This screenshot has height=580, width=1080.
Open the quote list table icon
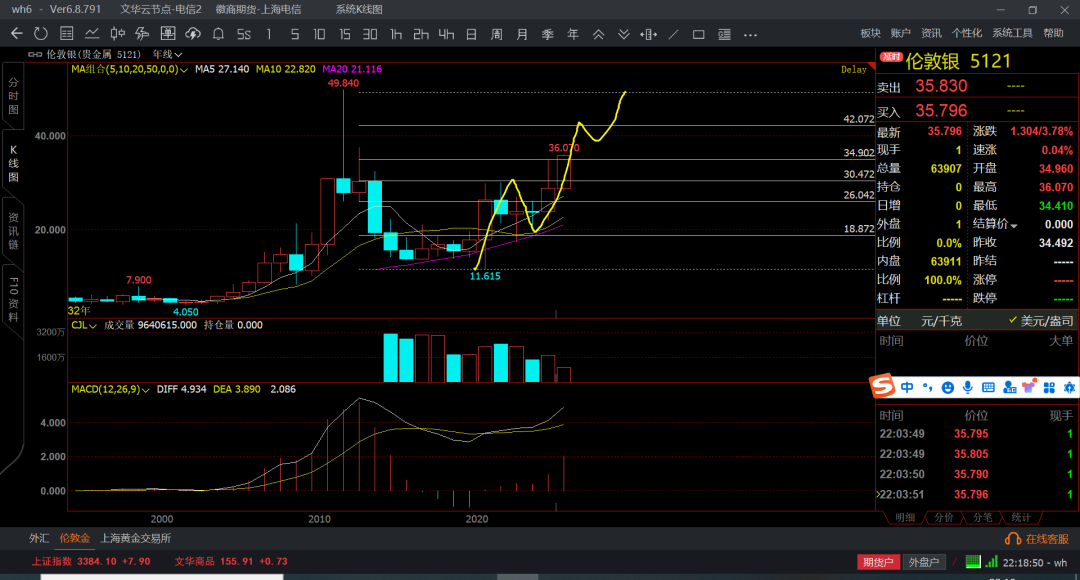tap(67, 34)
